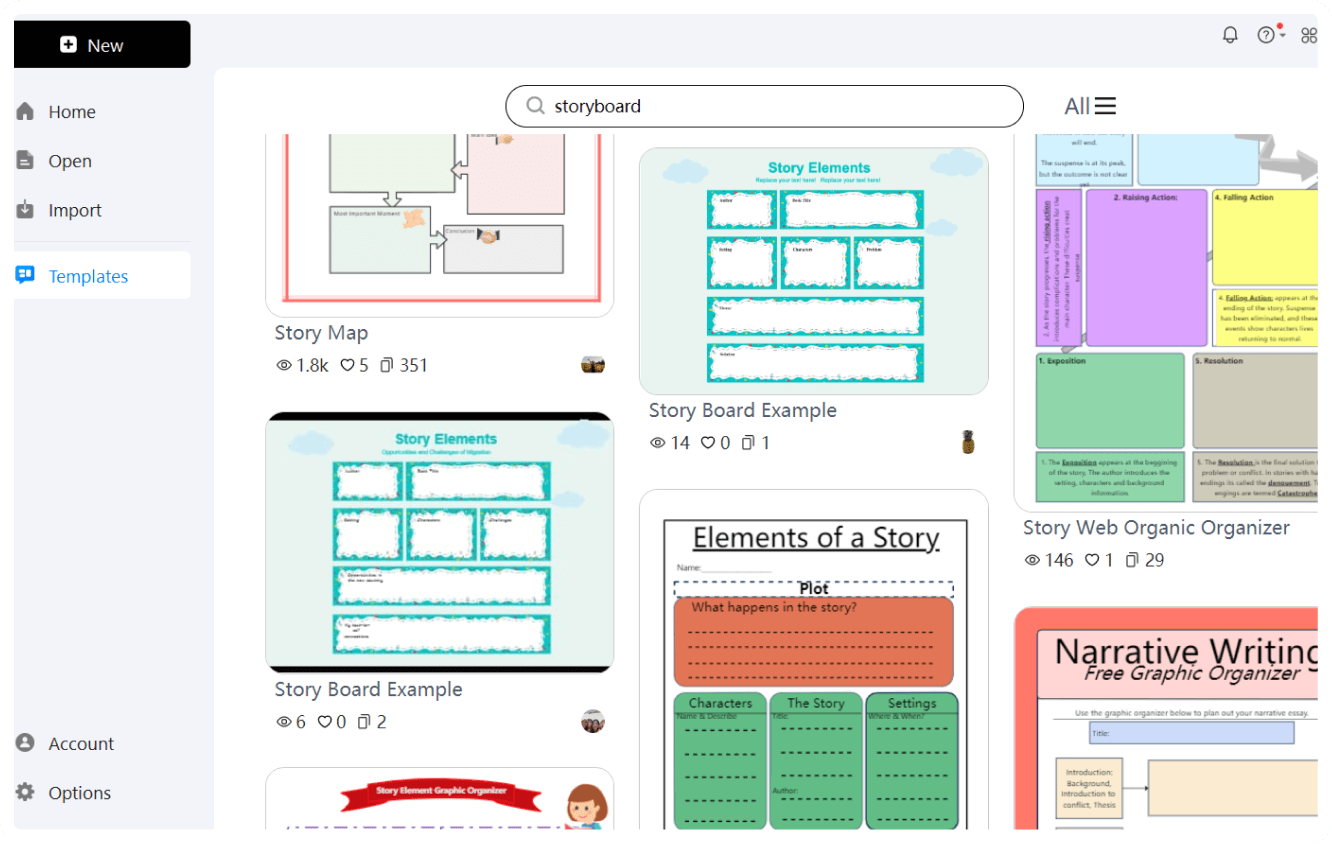Click the search magnifier icon
1332x844 pixels.
pos(535,106)
